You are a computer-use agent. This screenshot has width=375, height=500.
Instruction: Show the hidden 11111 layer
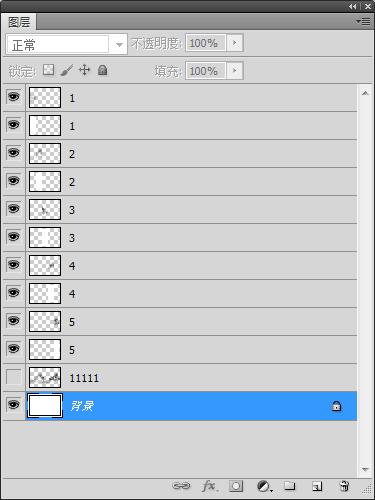pos(14,377)
